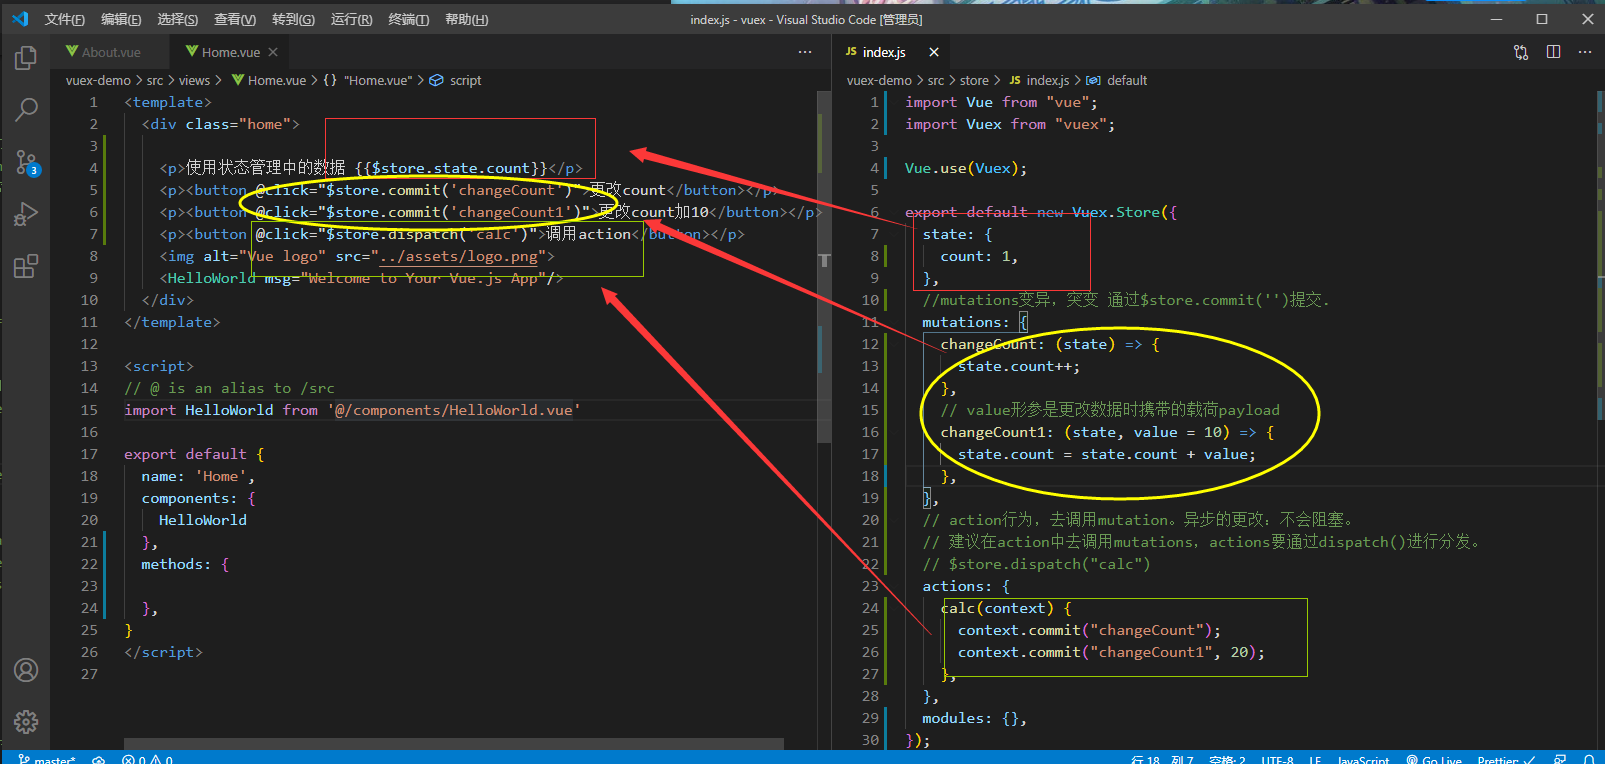Click 'modules: {},' line in index.js
Screen dimensions: 1605x764
[974, 718]
